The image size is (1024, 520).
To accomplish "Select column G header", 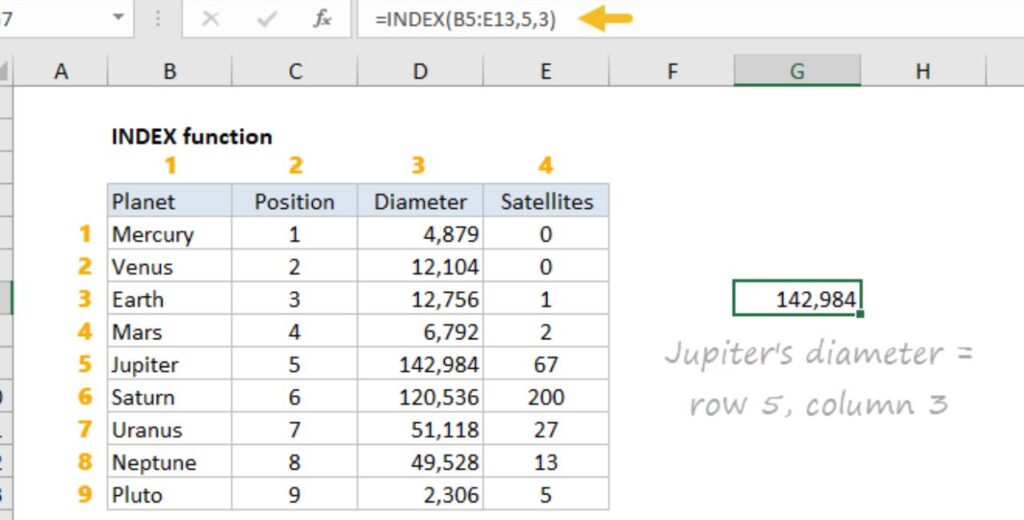I will pyautogui.click(x=797, y=71).
